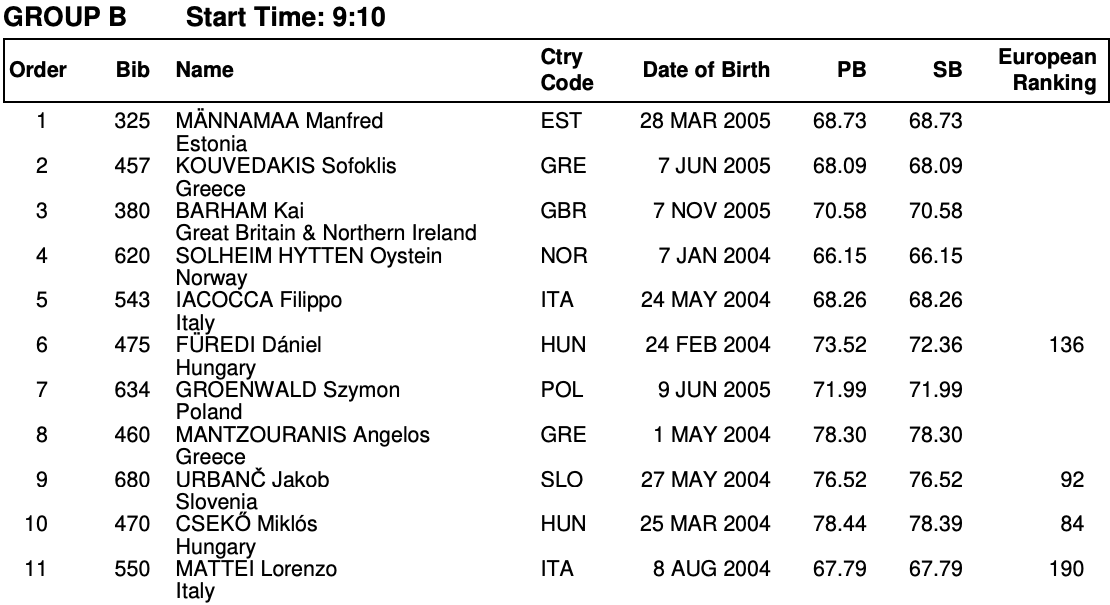Image resolution: width=1110 pixels, height=605 pixels.
Task: Click the Name column header
Action: [204, 70]
